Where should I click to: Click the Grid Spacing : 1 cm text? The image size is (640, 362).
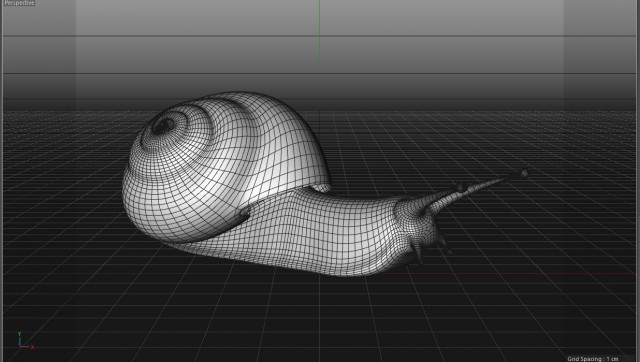pyautogui.click(x=593, y=359)
